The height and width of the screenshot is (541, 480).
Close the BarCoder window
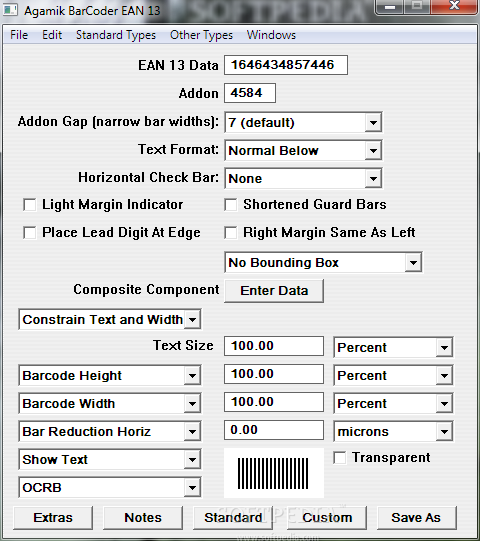point(455,7)
